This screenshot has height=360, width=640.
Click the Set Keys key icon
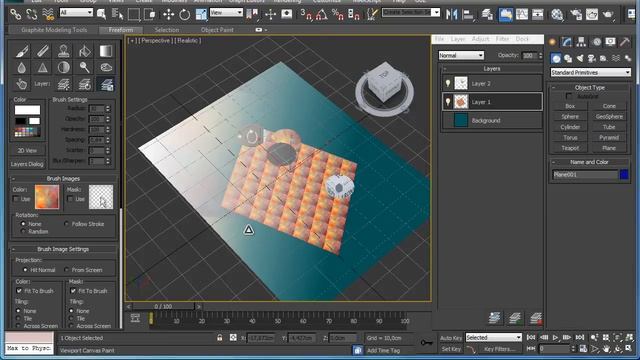(x=427, y=342)
